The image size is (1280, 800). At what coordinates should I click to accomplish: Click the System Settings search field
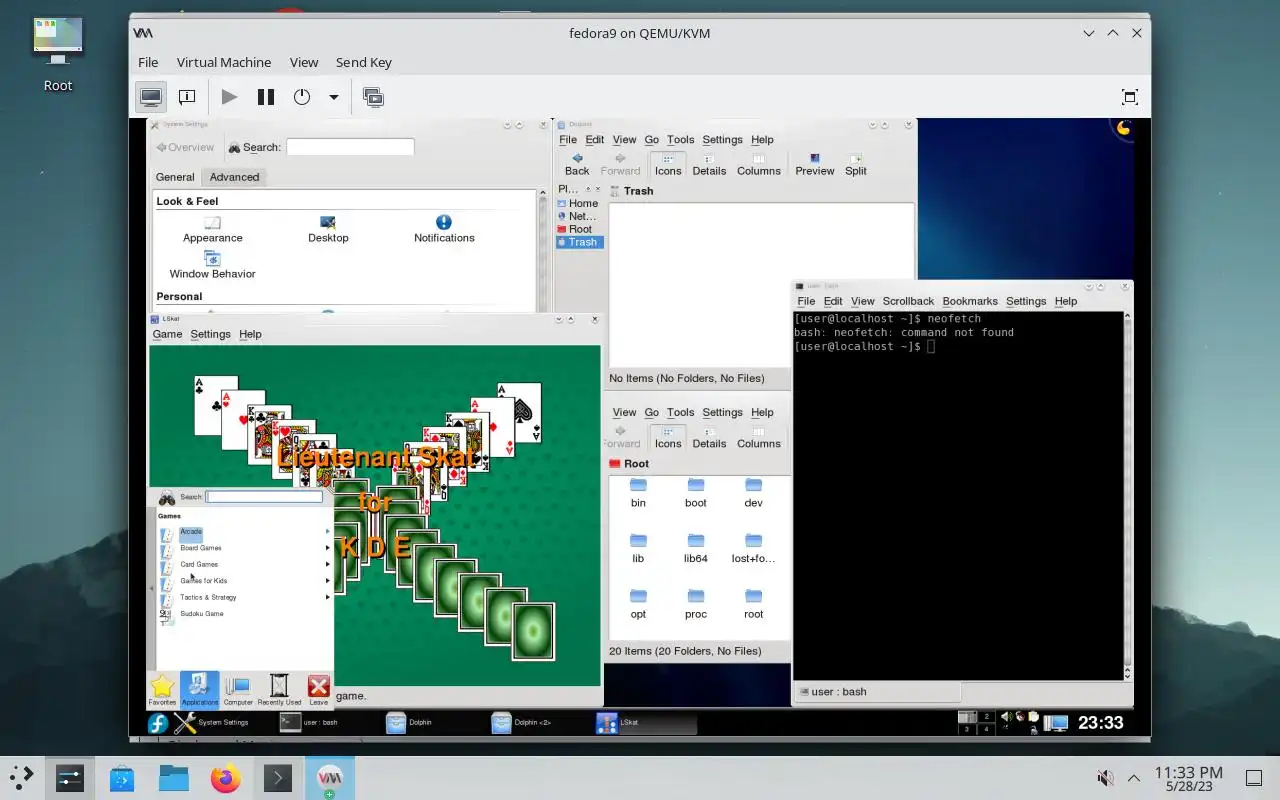350,147
